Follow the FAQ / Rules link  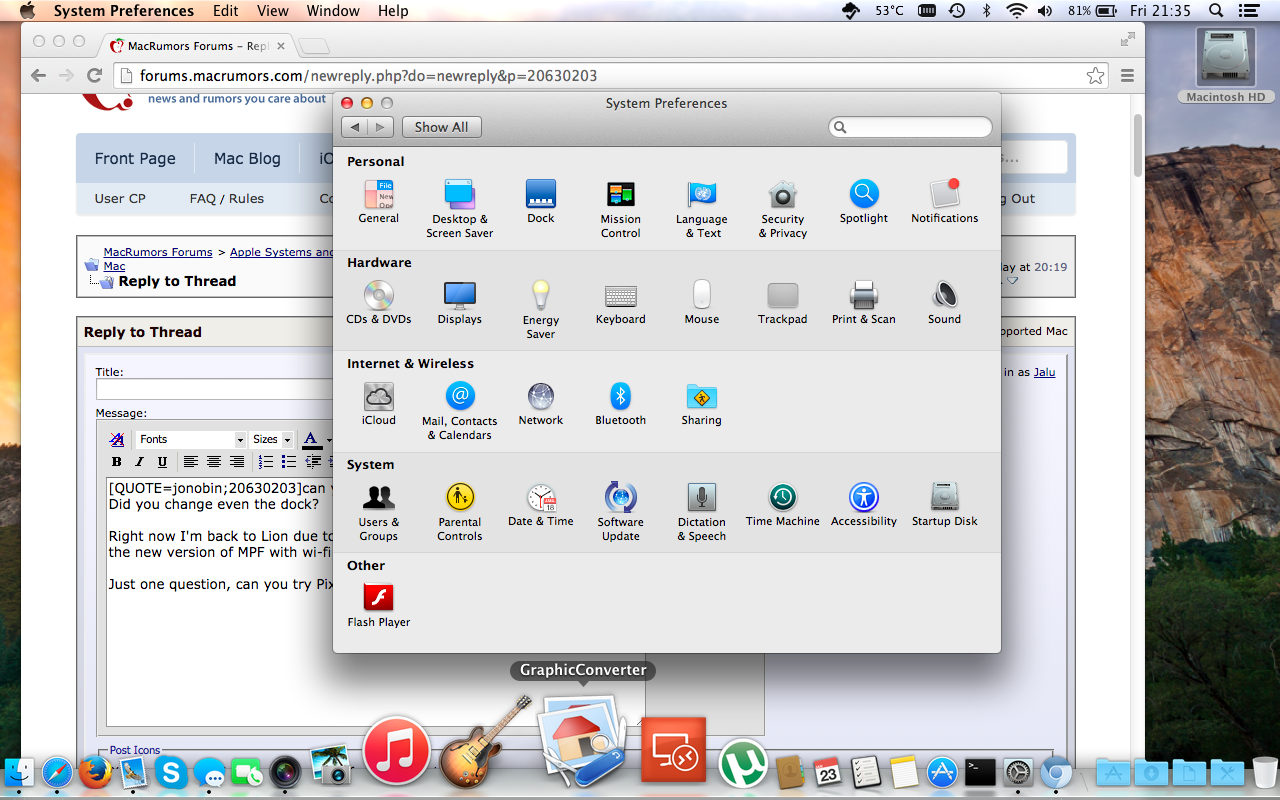point(227,198)
